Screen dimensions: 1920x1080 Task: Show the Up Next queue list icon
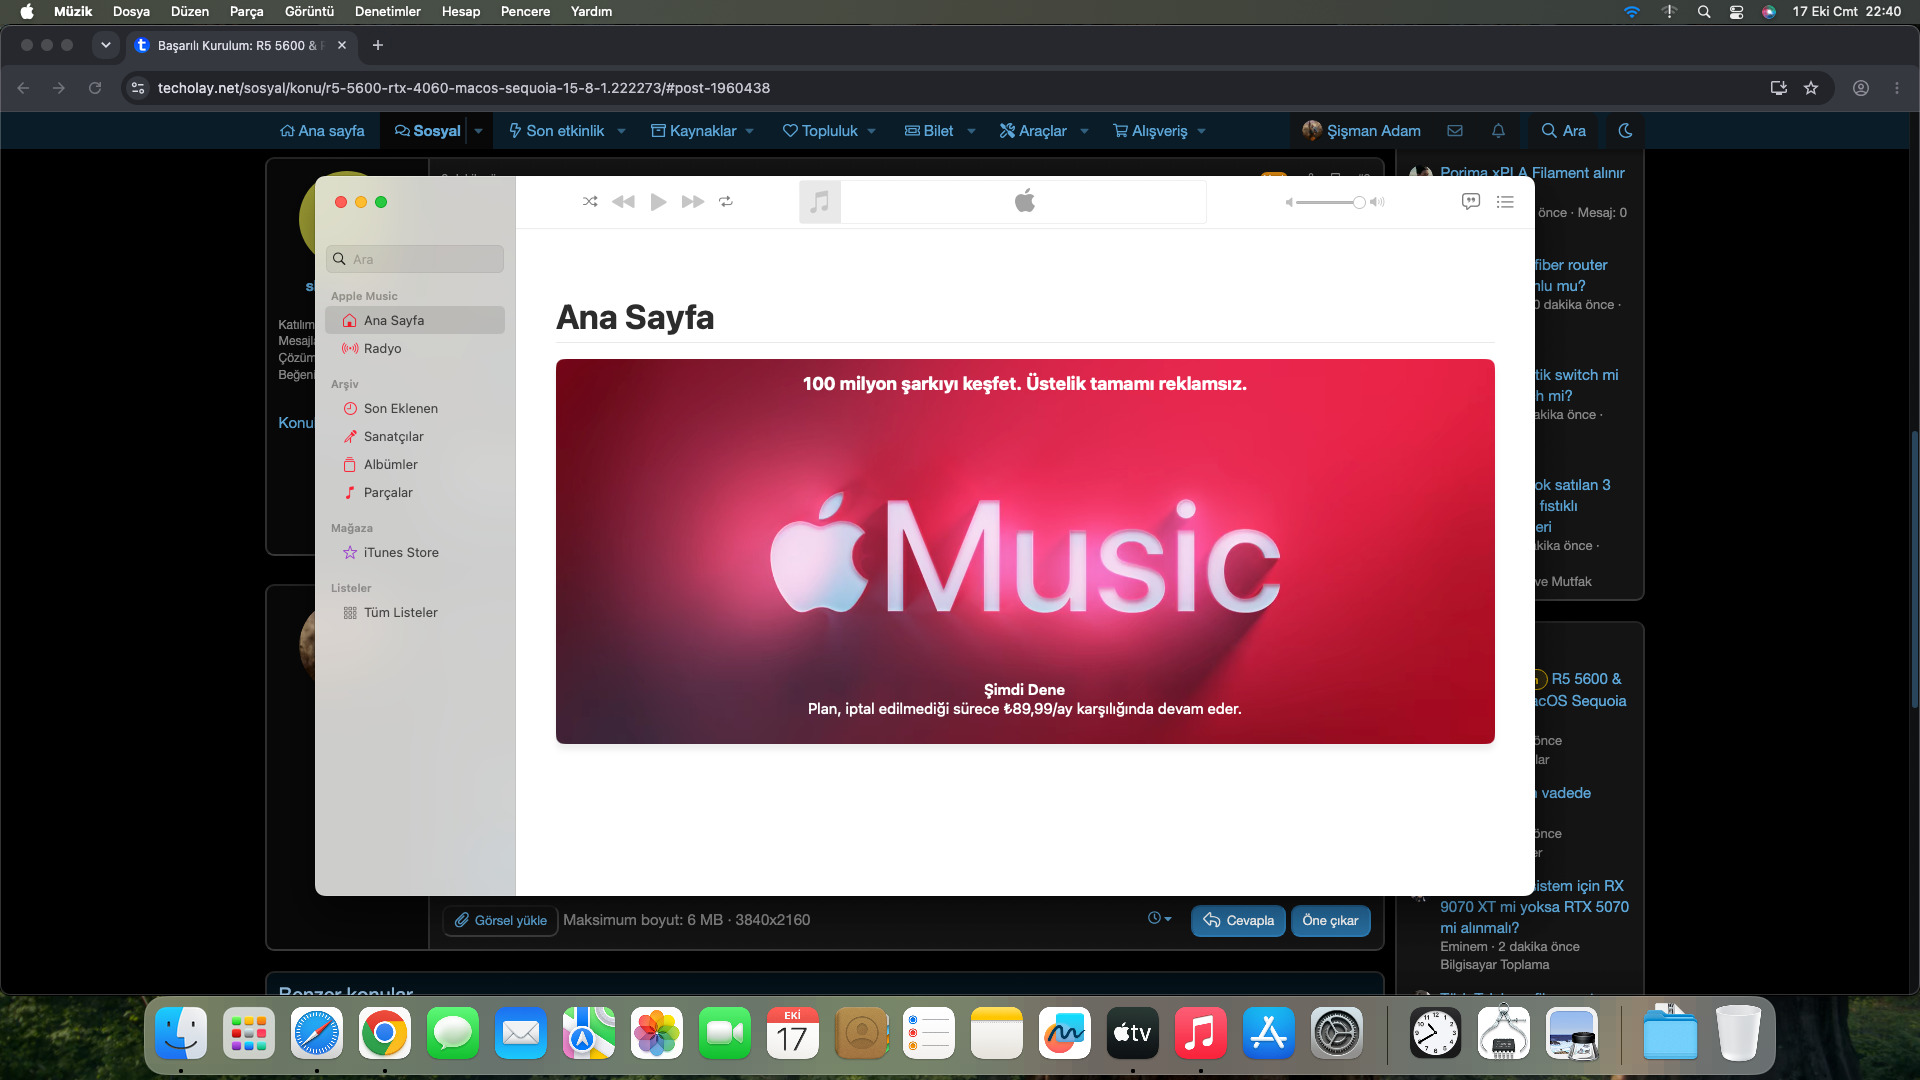[1505, 201]
